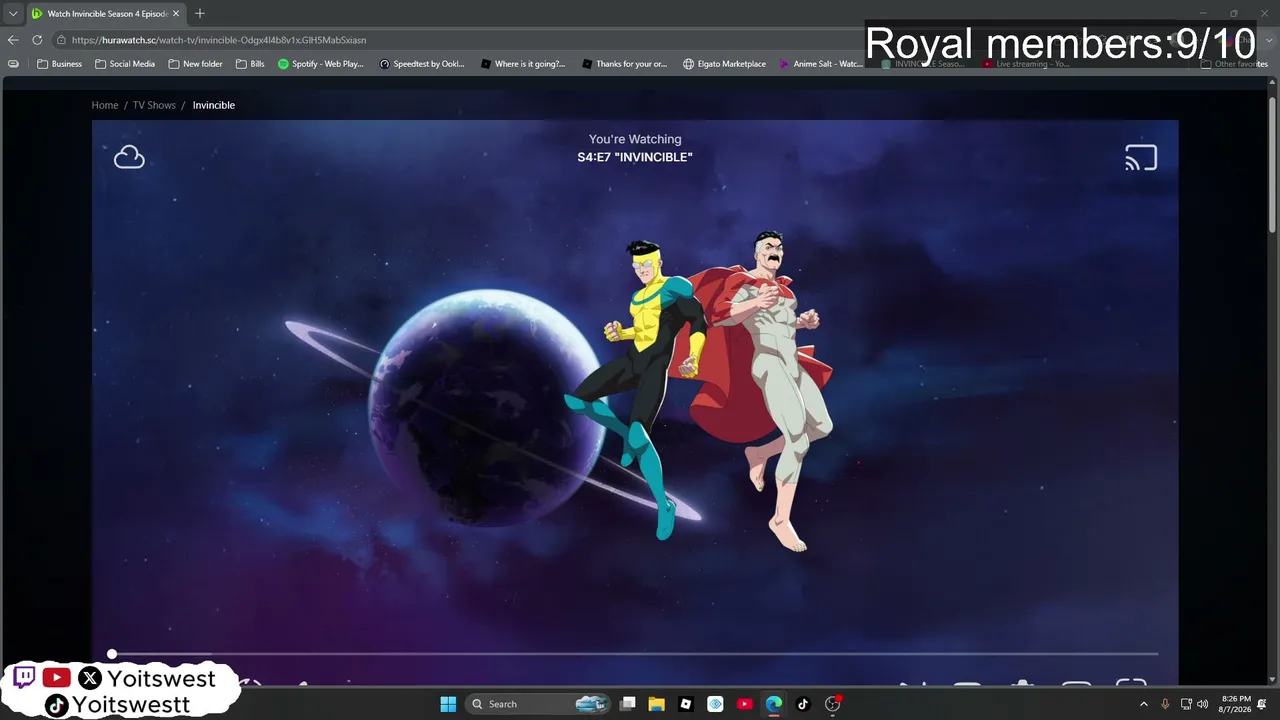Close the Watch Invincible Season 4 tab
The height and width of the screenshot is (720, 1280).
(176, 14)
